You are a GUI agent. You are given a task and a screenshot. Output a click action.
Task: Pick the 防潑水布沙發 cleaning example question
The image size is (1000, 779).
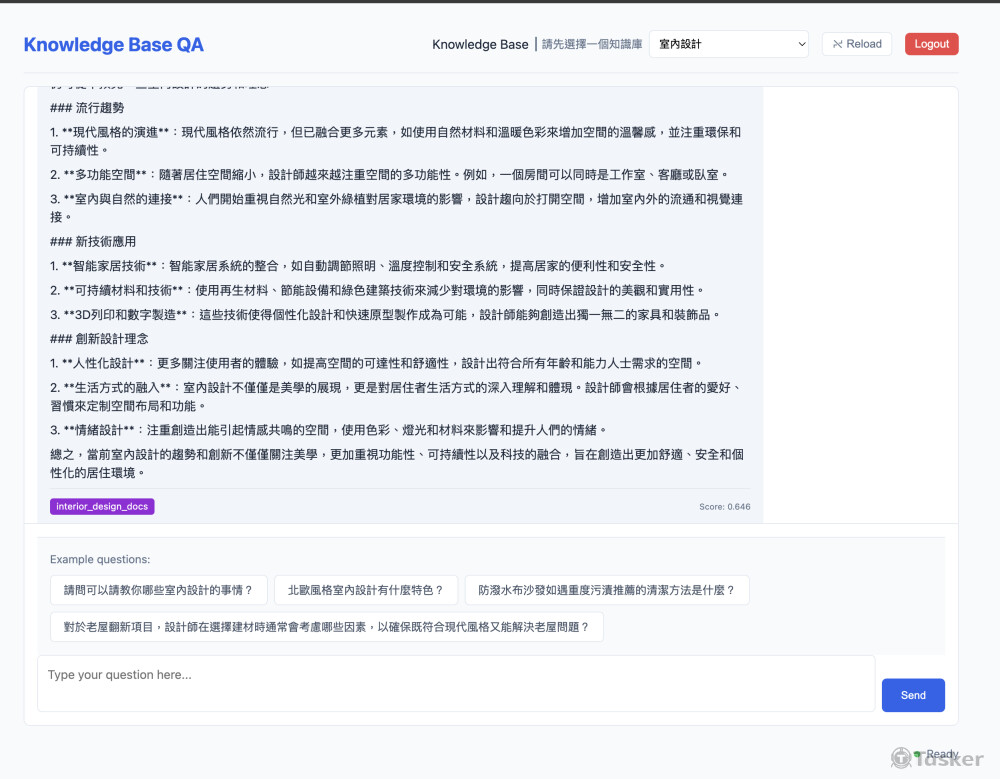(x=606, y=590)
